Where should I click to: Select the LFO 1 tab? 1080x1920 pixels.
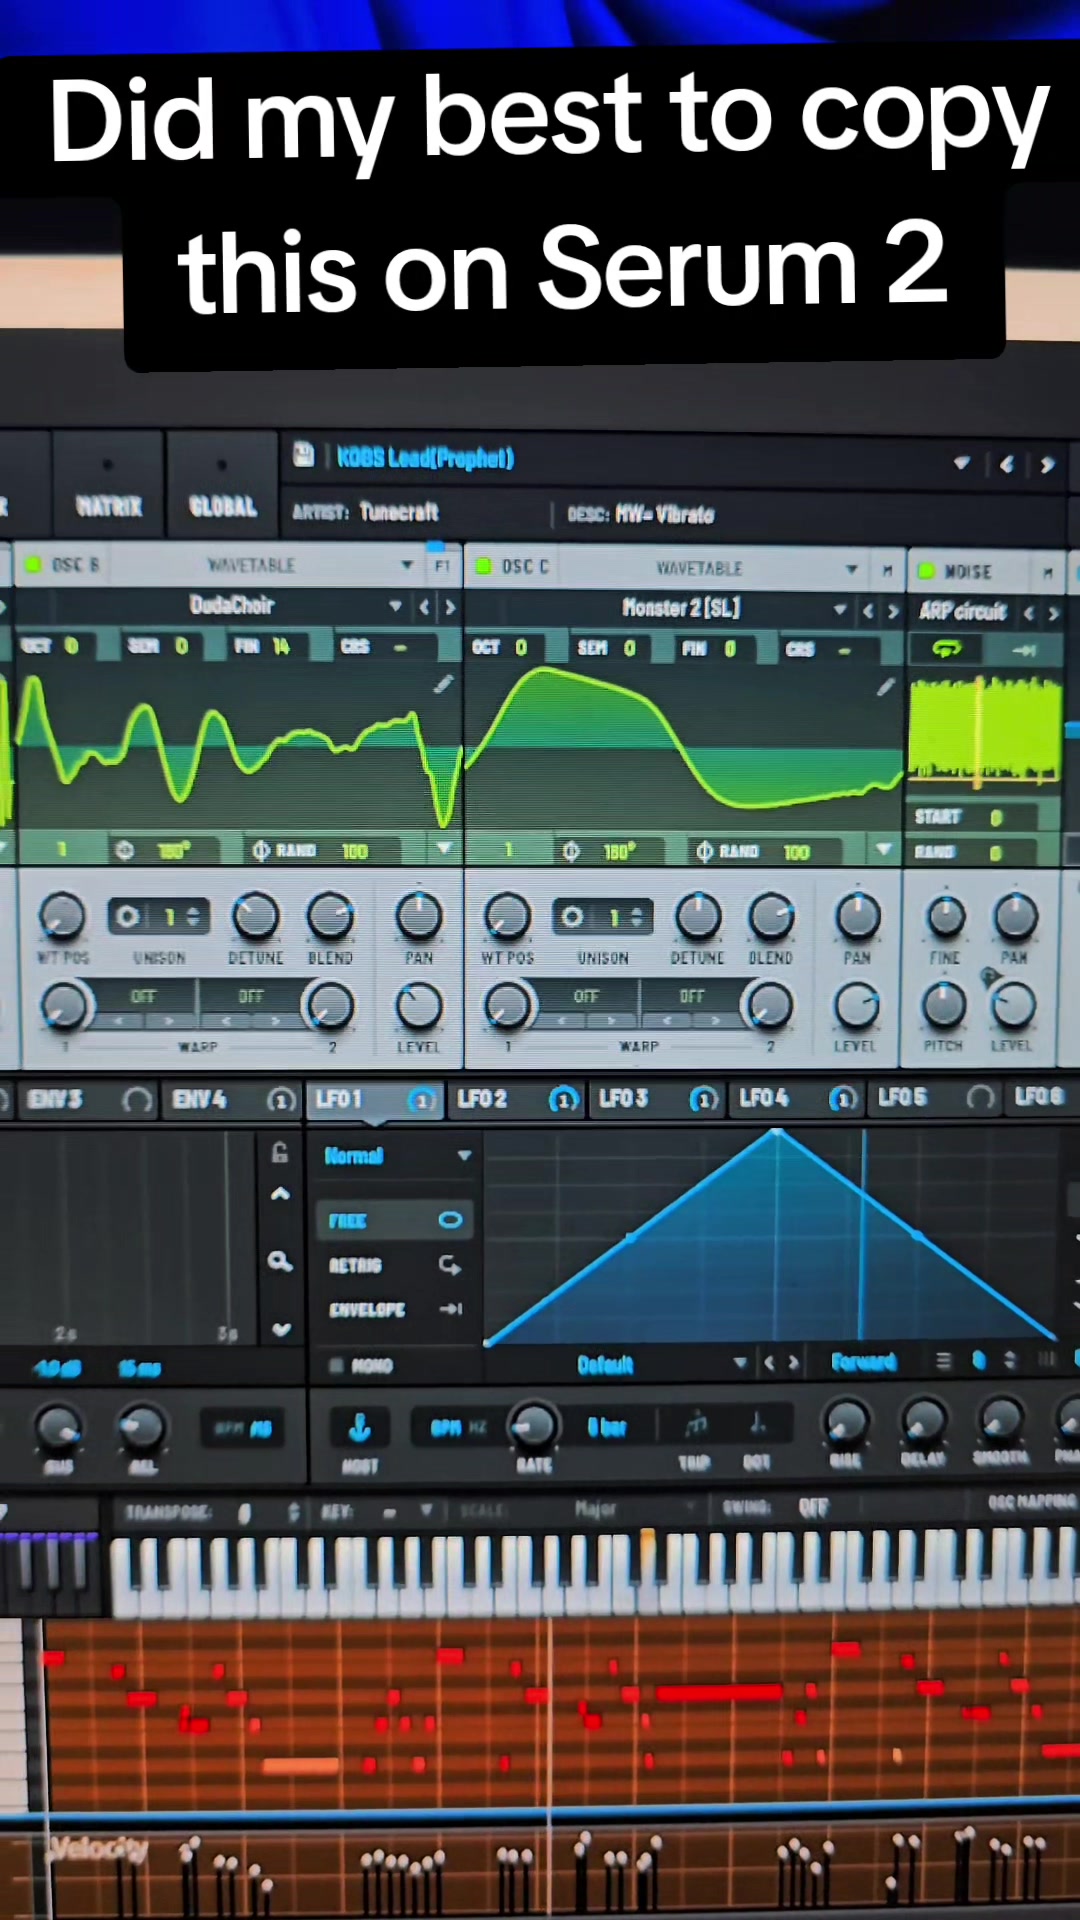pos(339,1100)
